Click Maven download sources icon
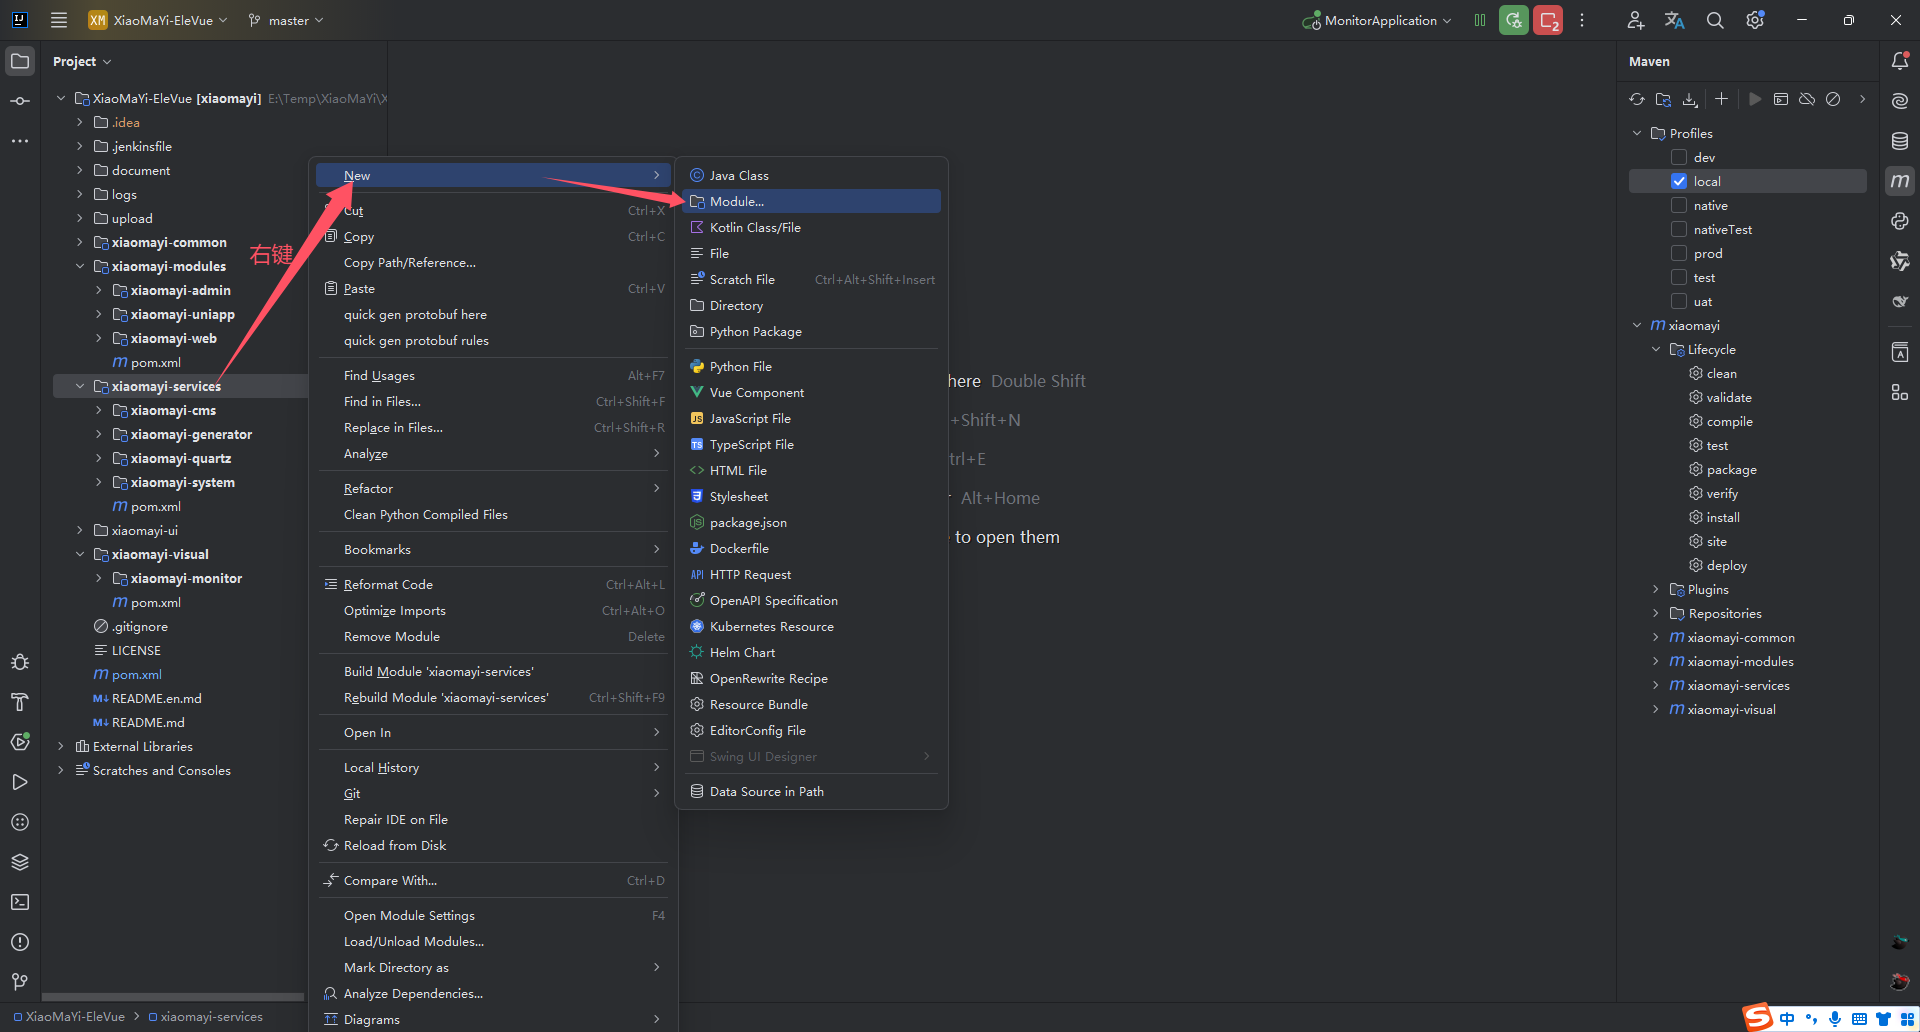The width and height of the screenshot is (1920, 1032). pos(1690,99)
